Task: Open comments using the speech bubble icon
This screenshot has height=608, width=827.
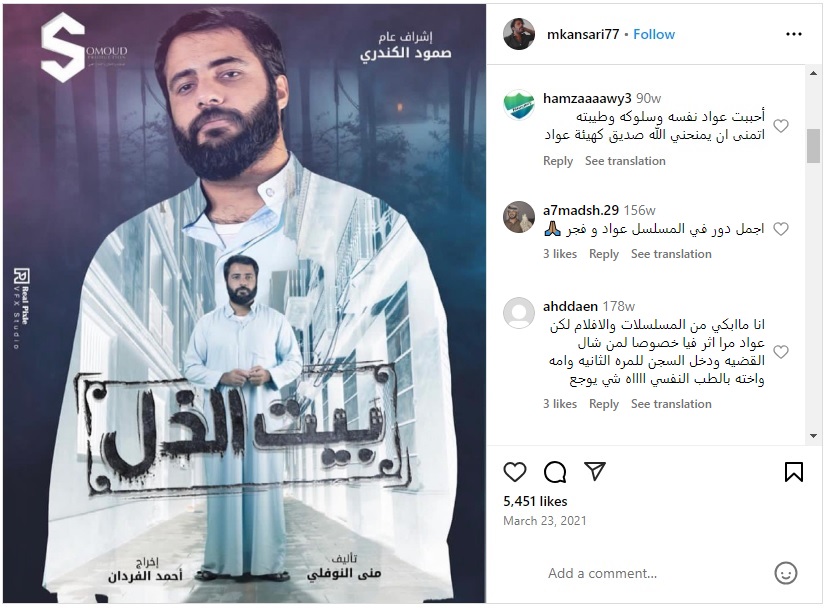Action: [x=555, y=471]
